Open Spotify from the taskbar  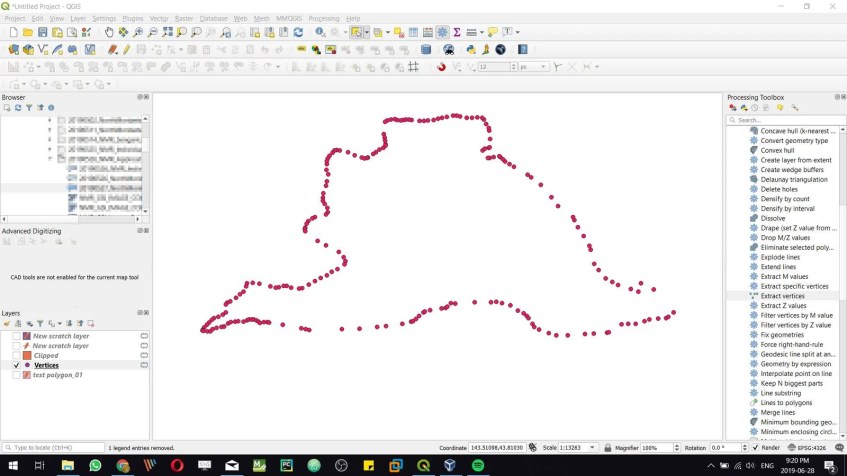point(478,465)
